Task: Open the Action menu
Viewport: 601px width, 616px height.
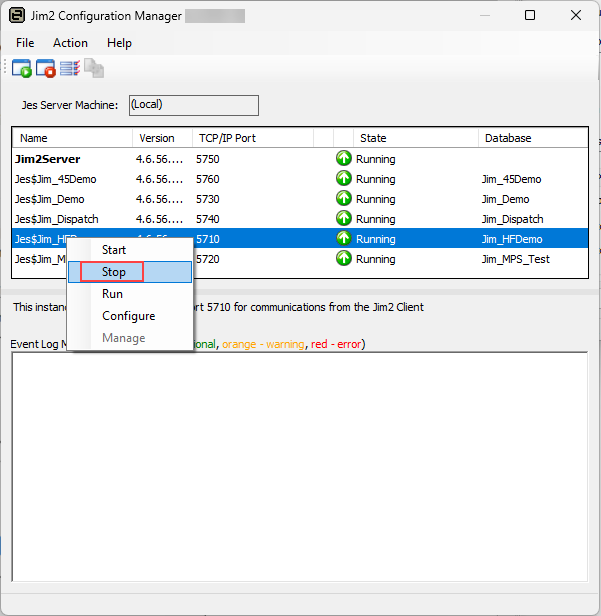Action: pos(70,43)
